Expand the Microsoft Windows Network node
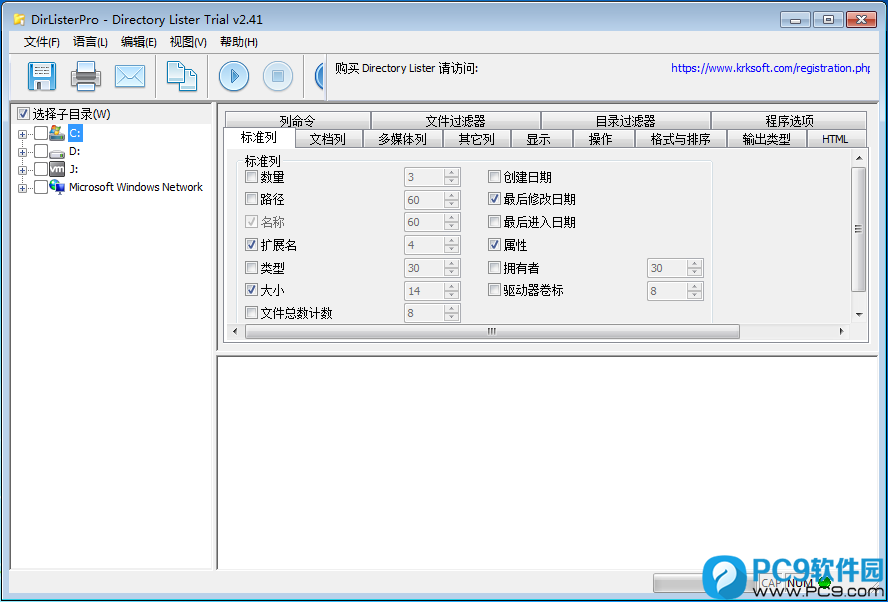The image size is (888, 602). pos(22,188)
